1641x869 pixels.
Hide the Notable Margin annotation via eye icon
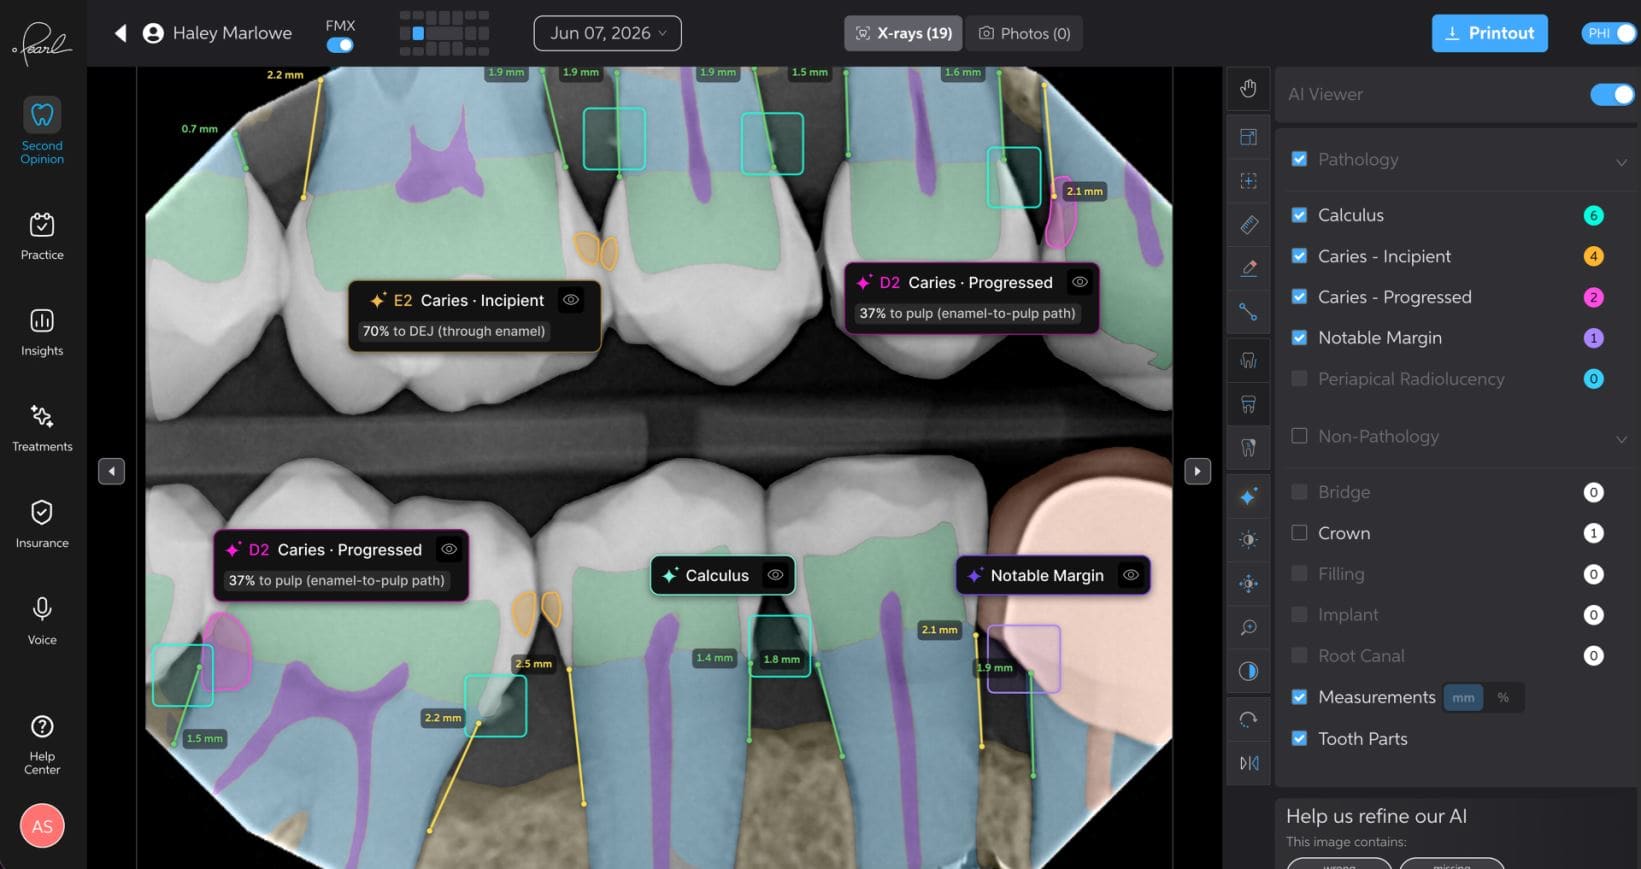pyautogui.click(x=1131, y=575)
